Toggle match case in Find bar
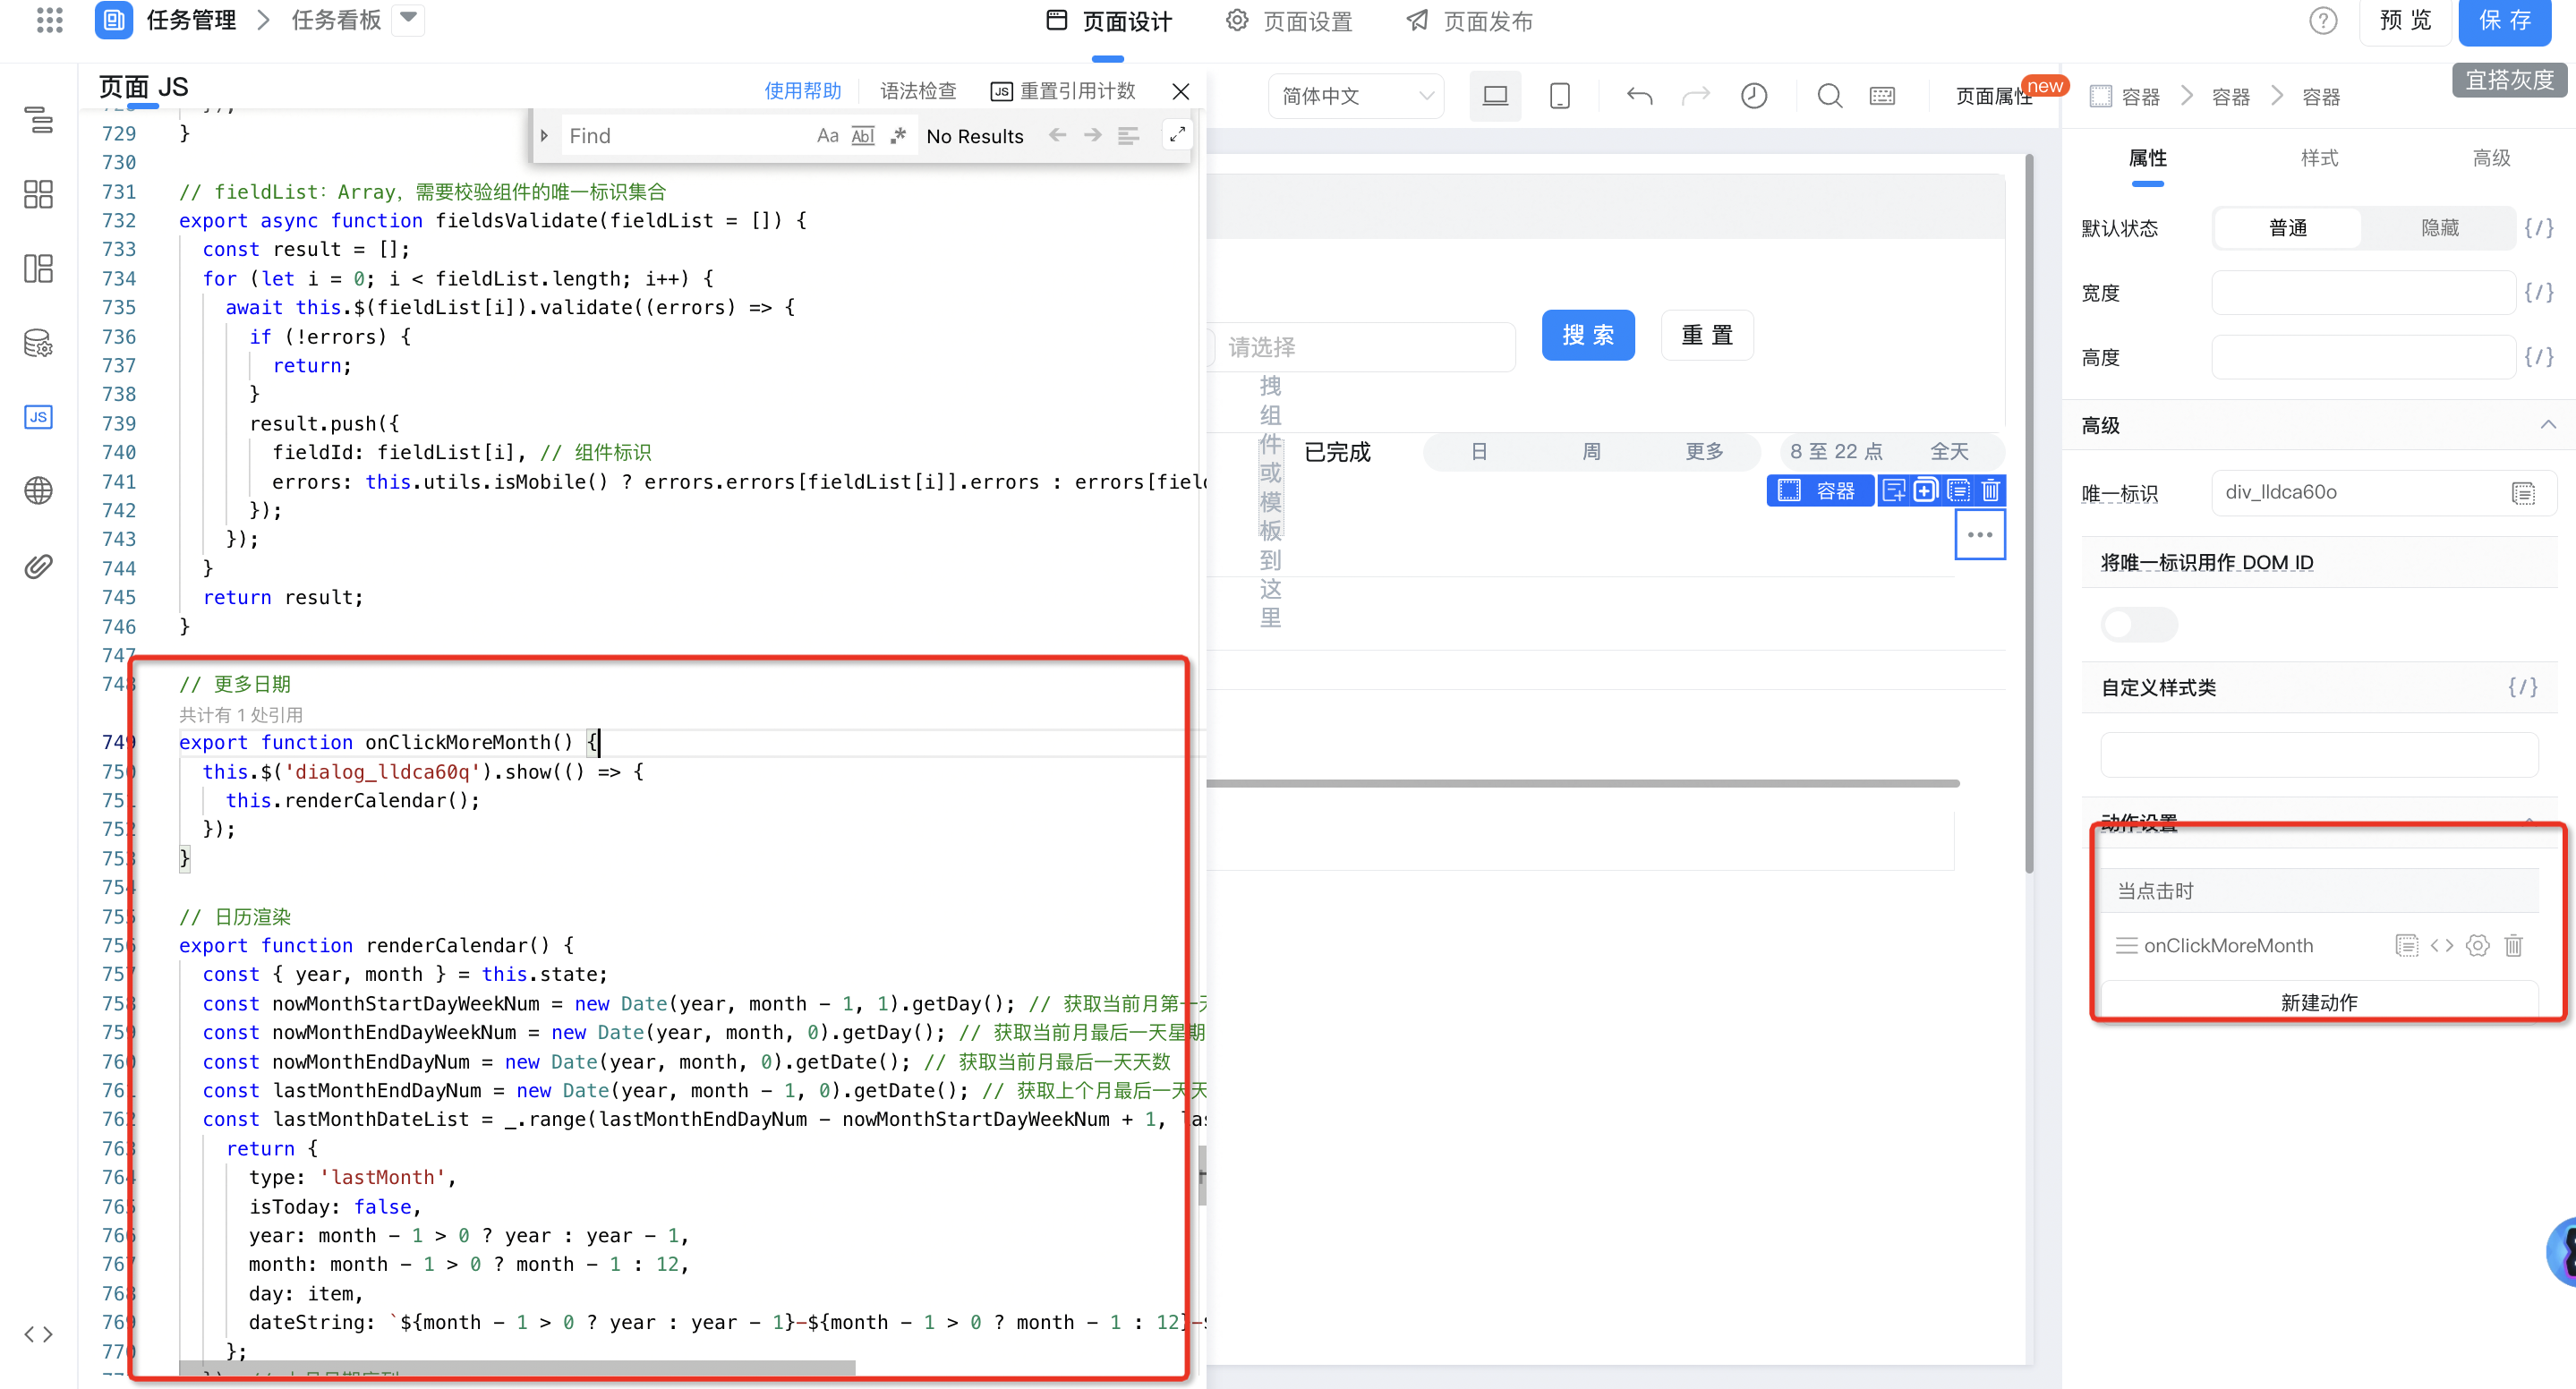This screenshot has width=2576, height=1389. pos(827,136)
